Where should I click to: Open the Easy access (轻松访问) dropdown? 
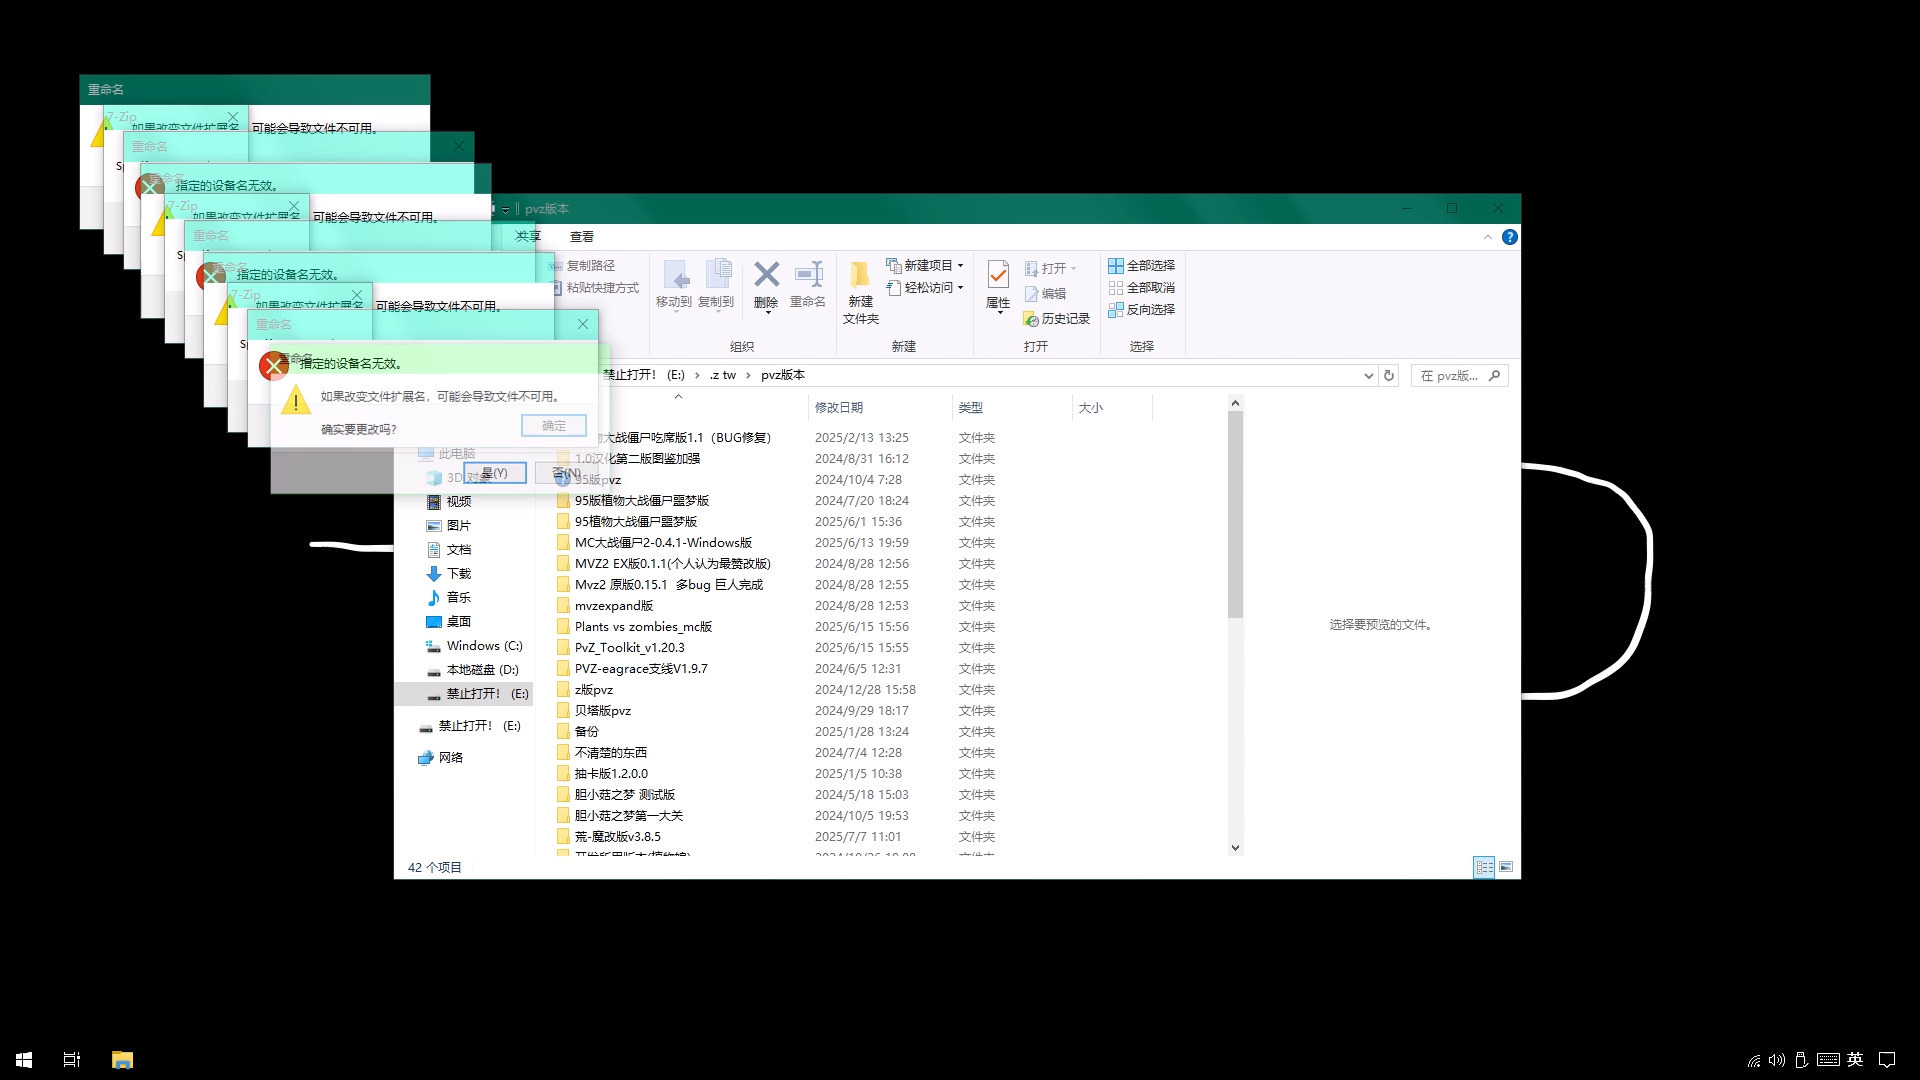(x=925, y=288)
